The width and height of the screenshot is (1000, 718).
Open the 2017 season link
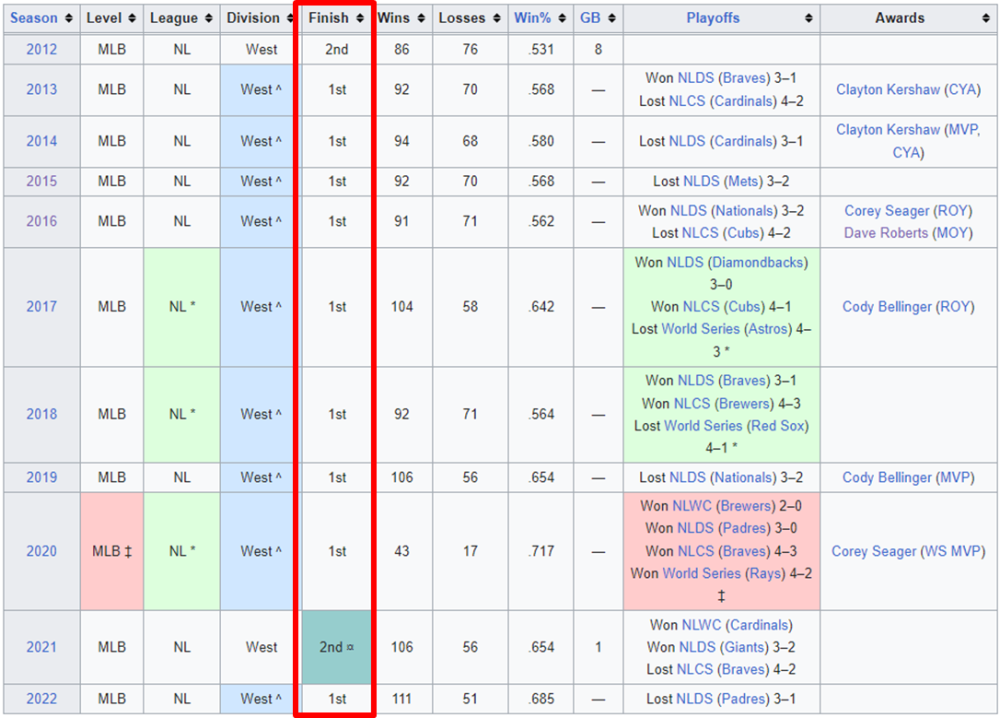pyautogui.click(x=41, y=307)
